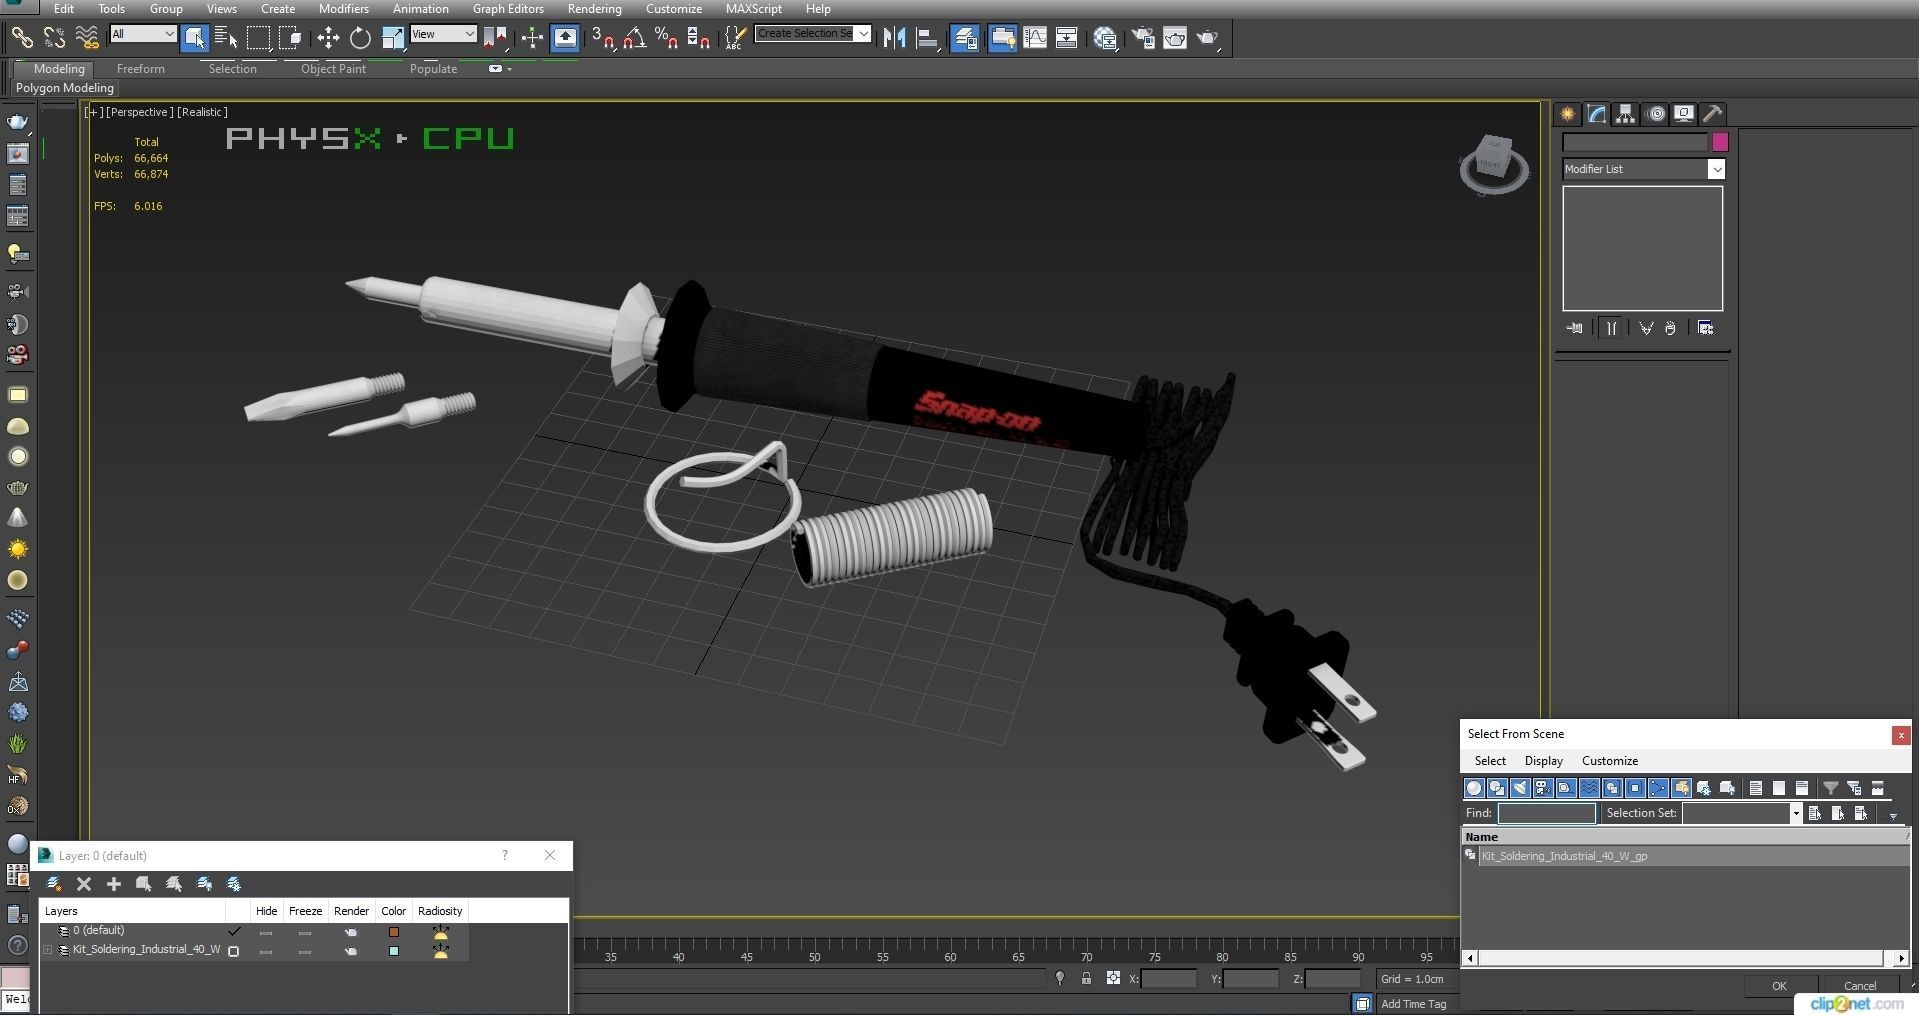
Task: Choose the Select and Move tool
Action: point(328,38)
